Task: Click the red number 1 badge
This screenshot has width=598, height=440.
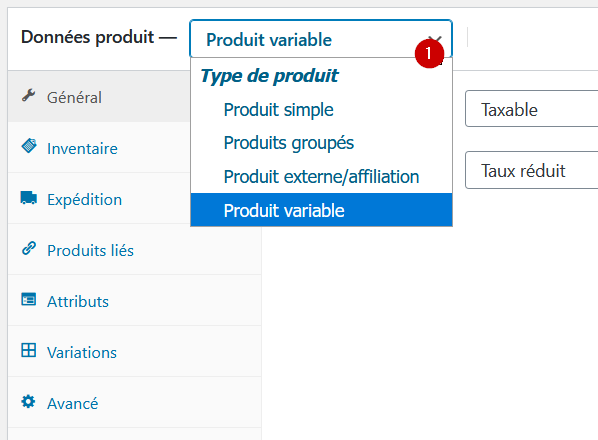Action: point(429,53)
